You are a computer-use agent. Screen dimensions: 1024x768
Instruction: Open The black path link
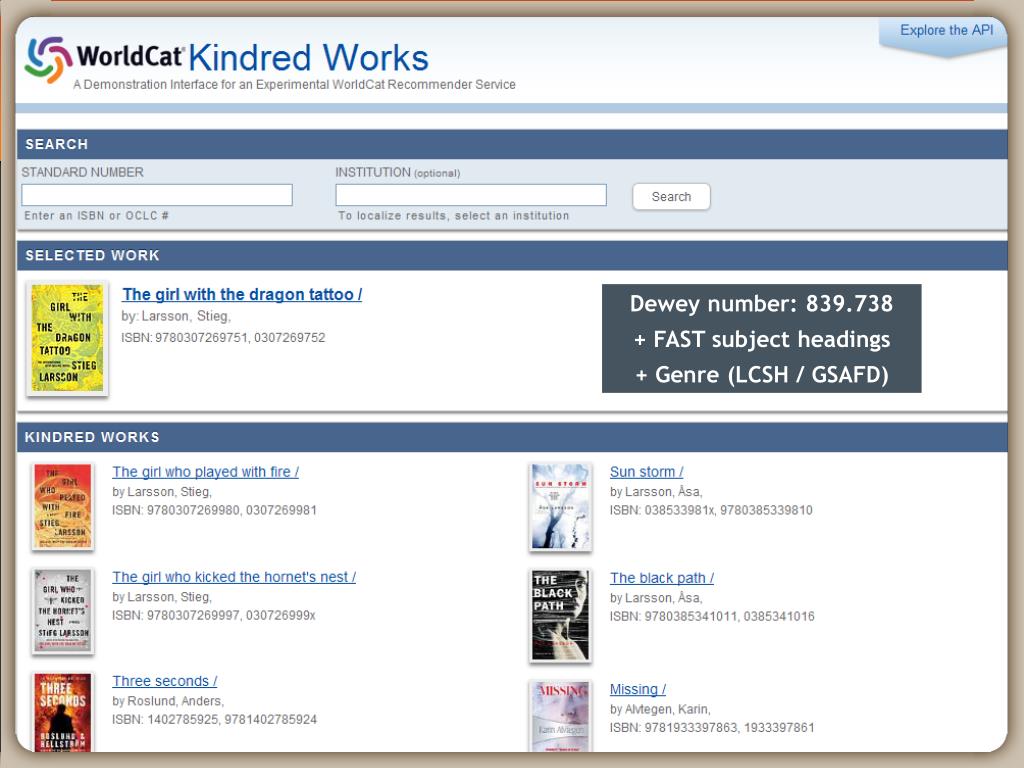(662, 578)
